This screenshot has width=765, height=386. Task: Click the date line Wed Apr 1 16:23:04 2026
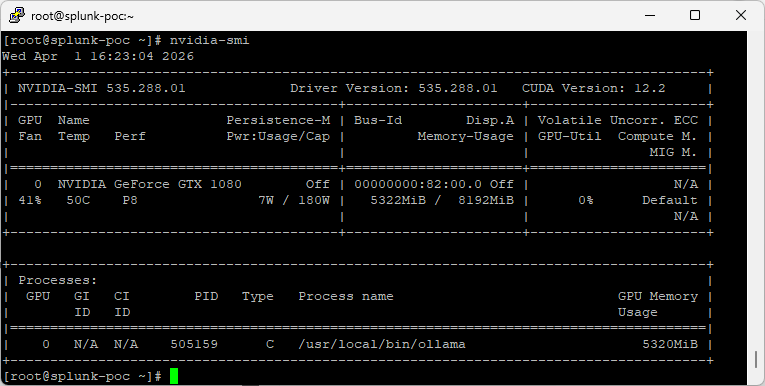98,56
